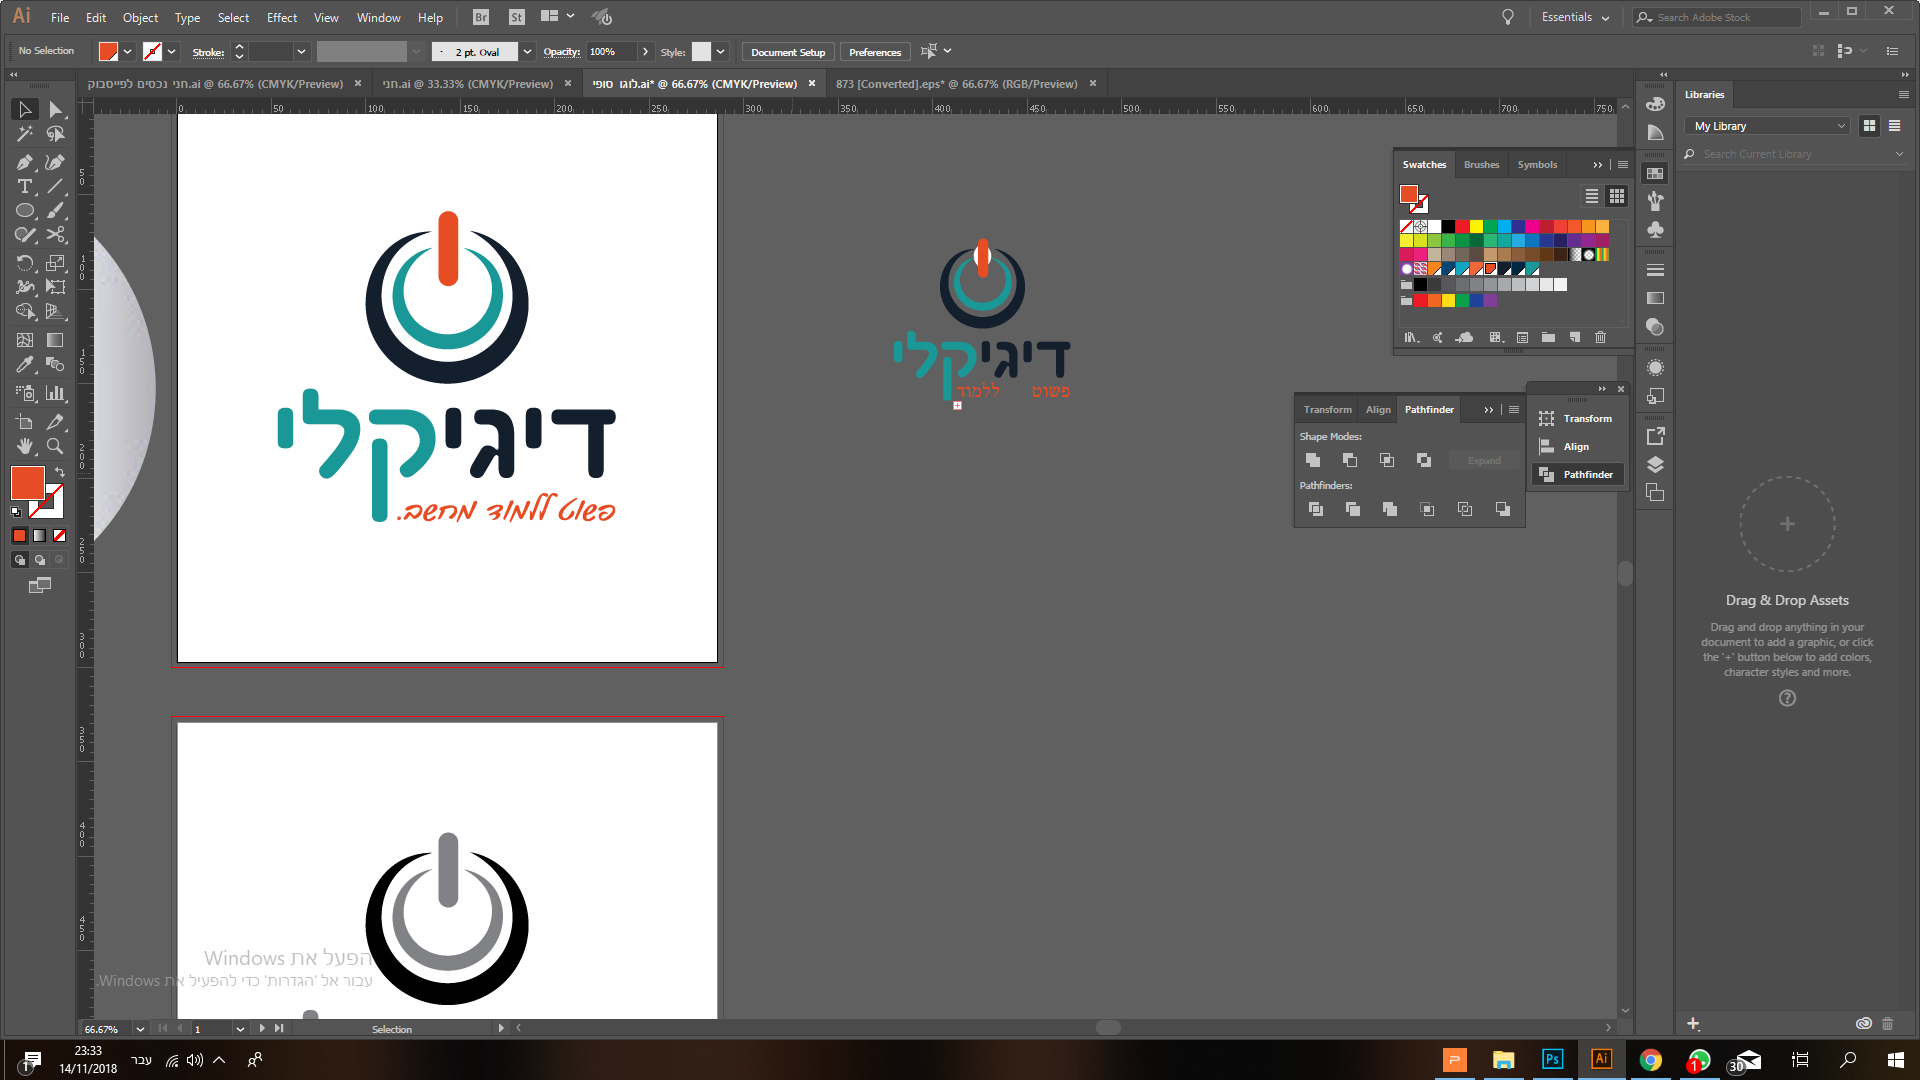Screen dimensions: 1920x1080
Task: Click the Document Setup button
Action: (788, 52)
